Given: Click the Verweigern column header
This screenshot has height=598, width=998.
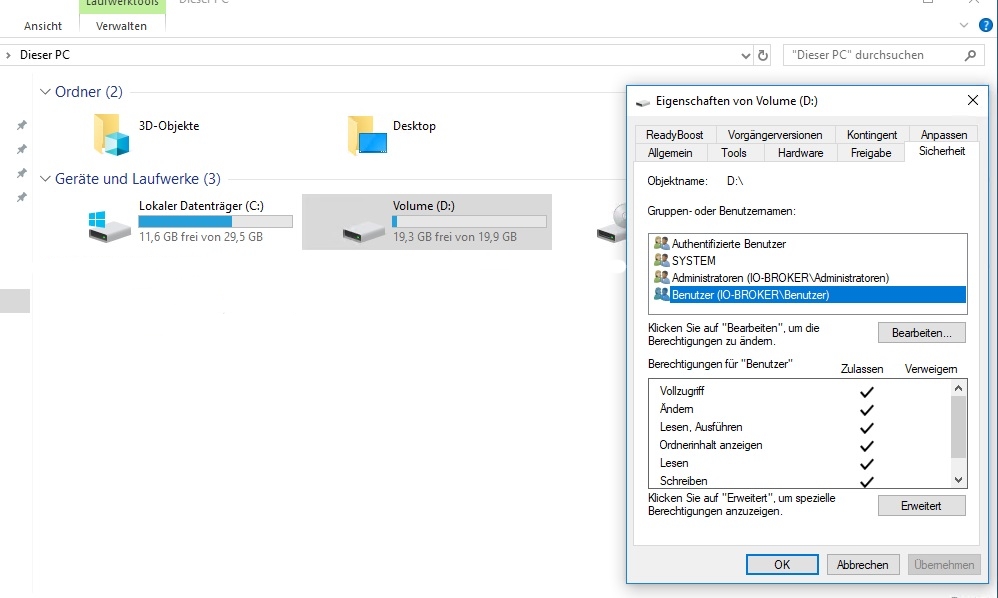Looking at the screenshot, I should (931, 369).
